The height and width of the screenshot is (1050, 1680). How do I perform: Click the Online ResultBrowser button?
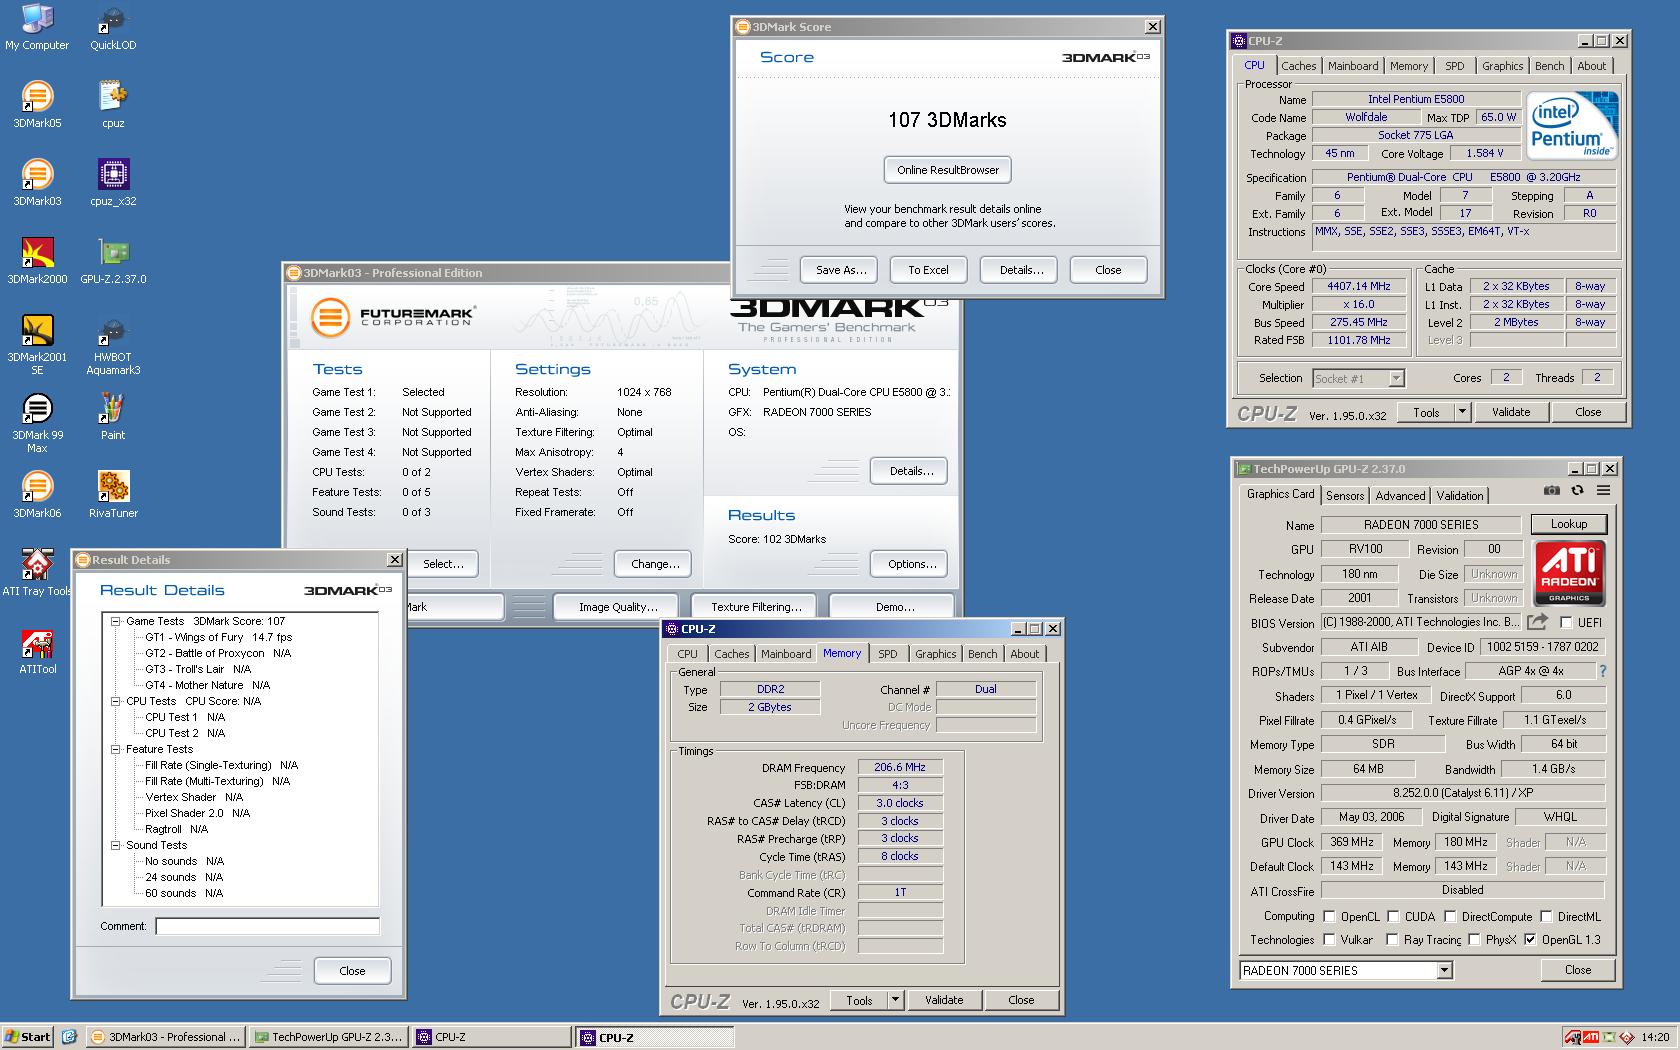[948, 170]
